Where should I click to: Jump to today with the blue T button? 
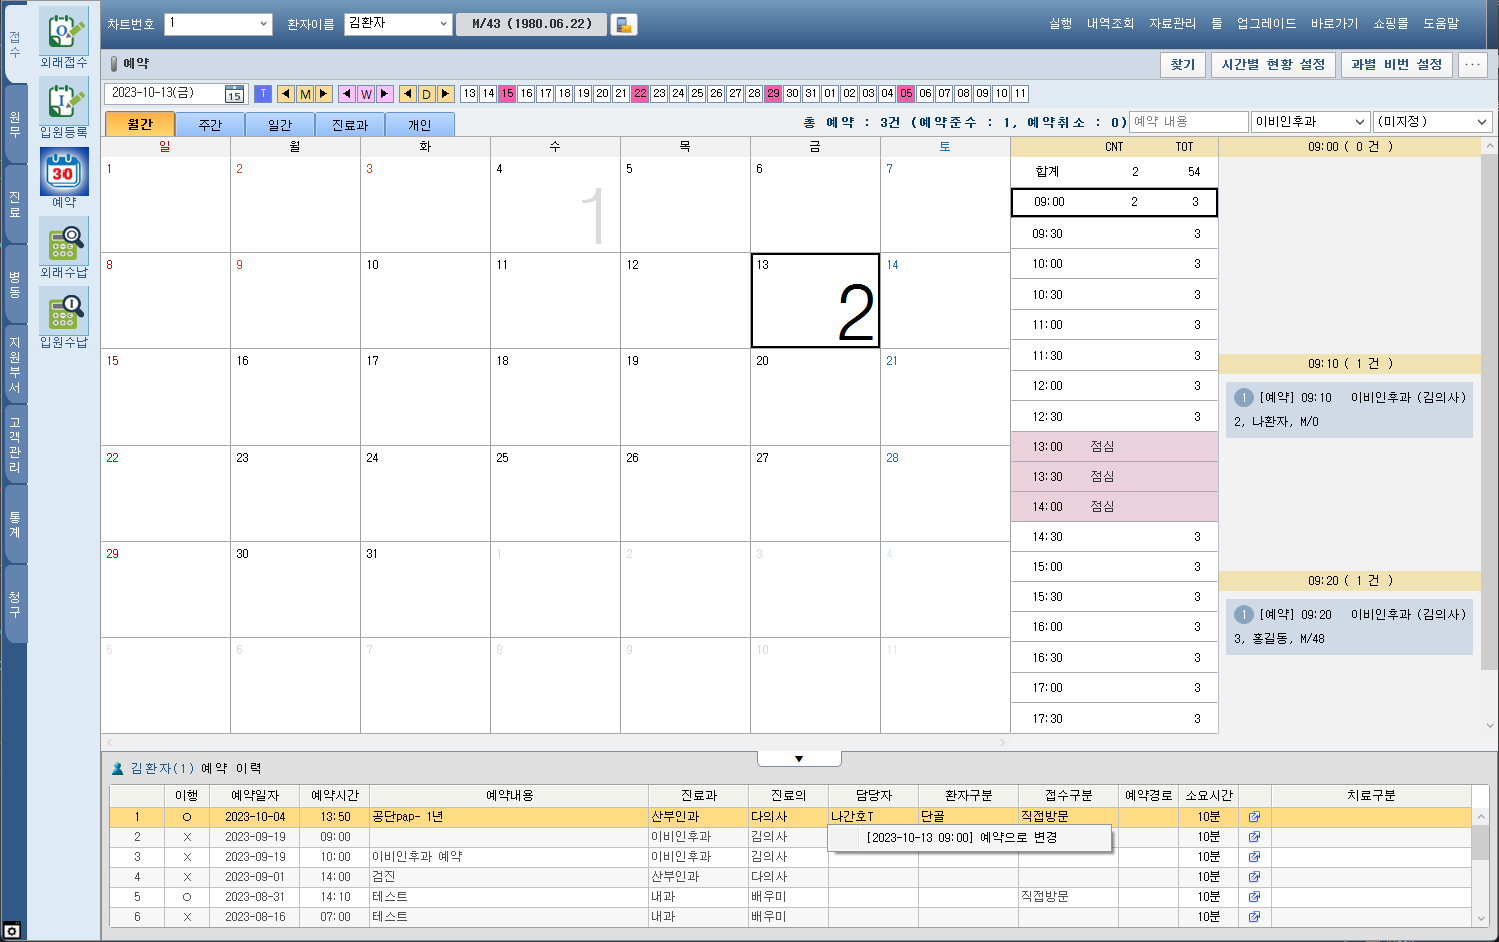click(x=263, y=94)
